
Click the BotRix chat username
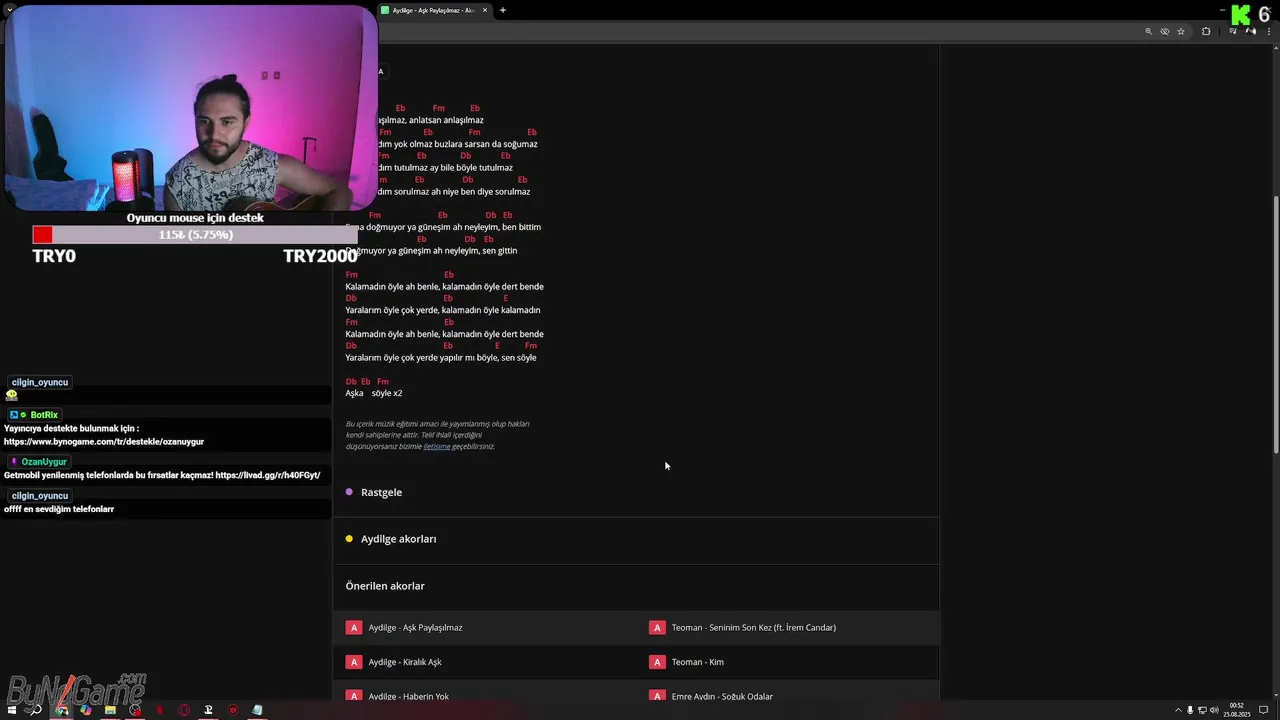(x=44, y=415)
